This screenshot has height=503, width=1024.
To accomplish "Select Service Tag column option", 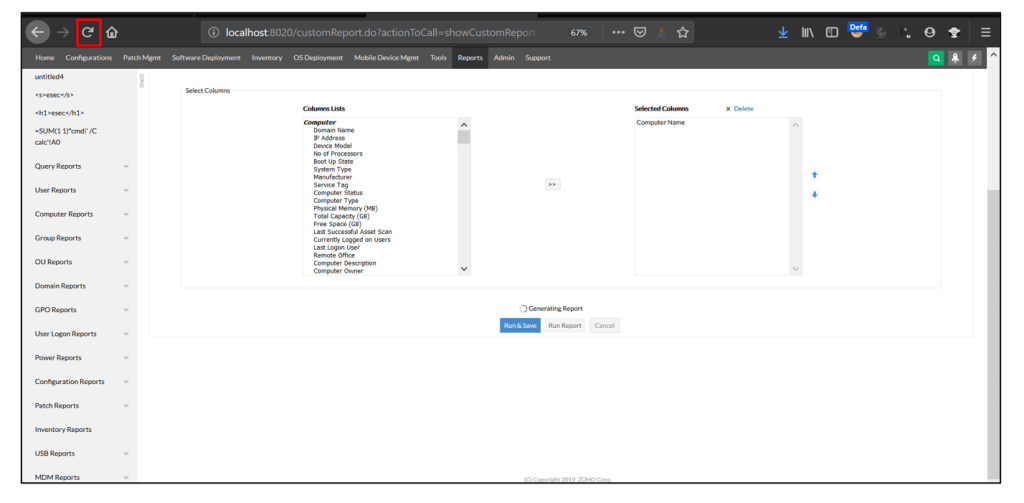I will [x=330, y=186].
